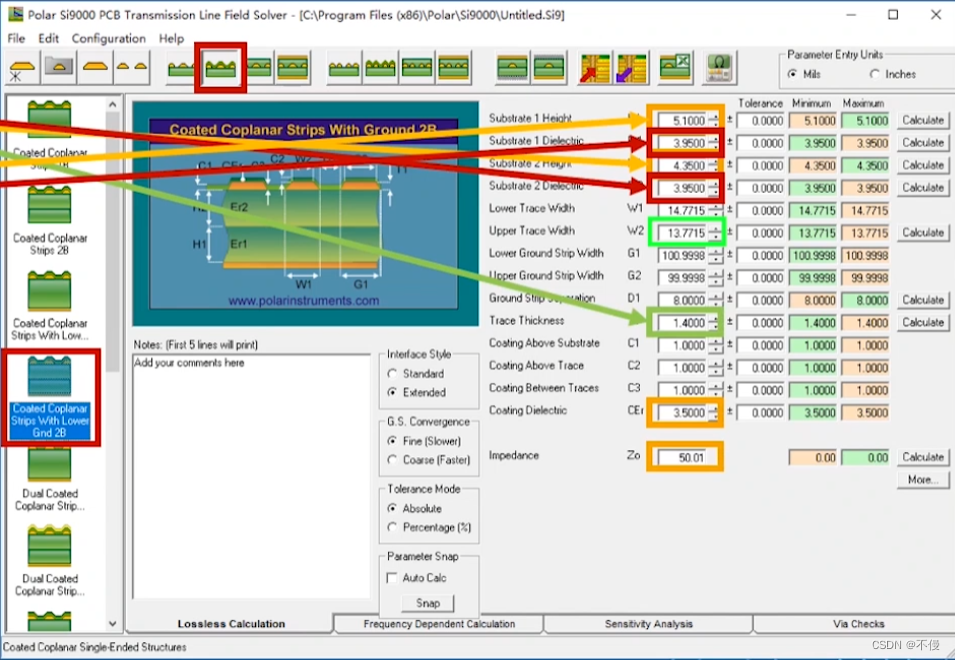
Task: Open the Configuration menu
Action: pyautogui.click(x=108, y=38)
